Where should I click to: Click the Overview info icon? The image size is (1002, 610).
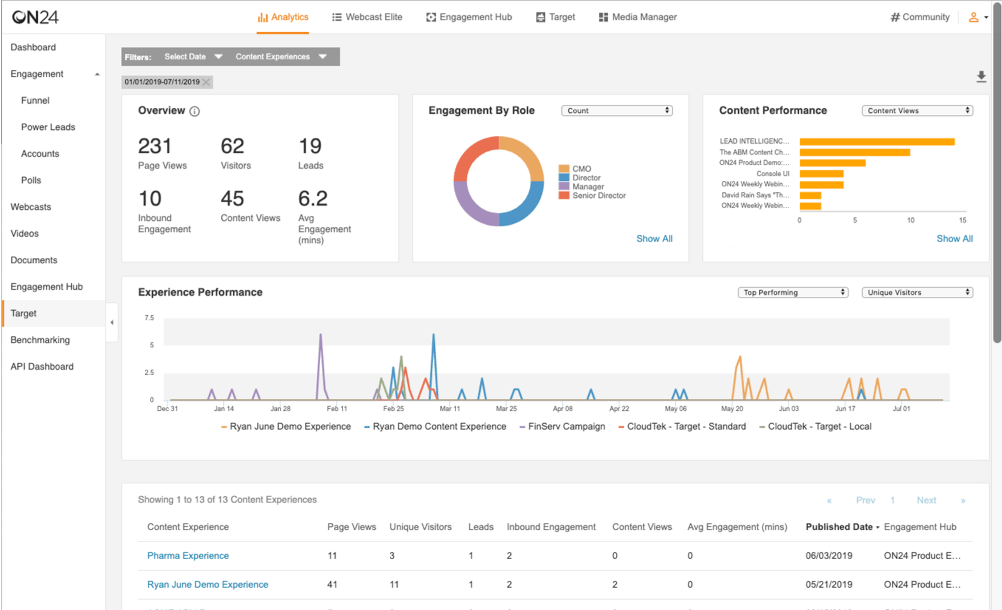point(195,111)
